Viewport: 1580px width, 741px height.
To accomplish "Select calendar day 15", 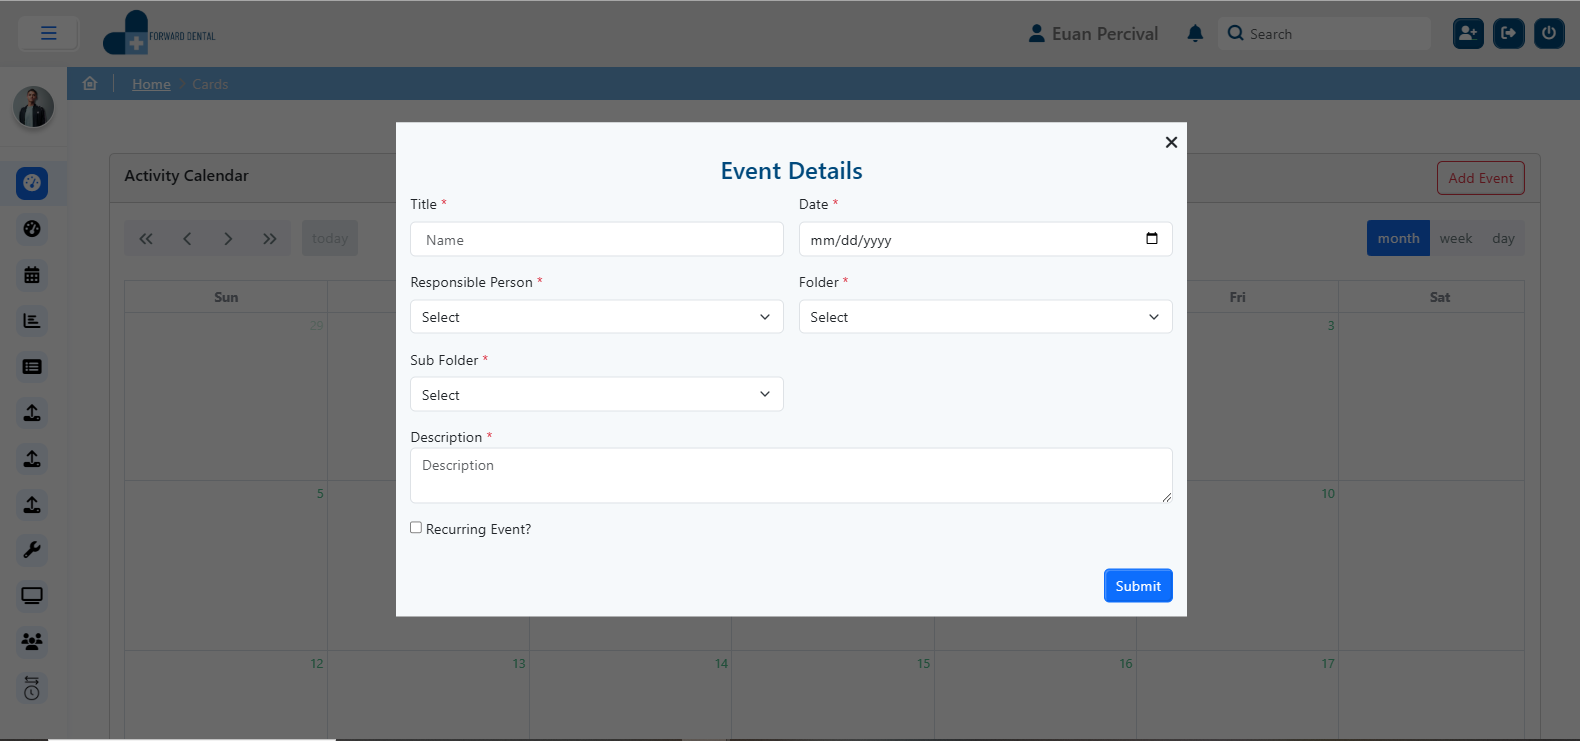I will click(x=924, y=664).
